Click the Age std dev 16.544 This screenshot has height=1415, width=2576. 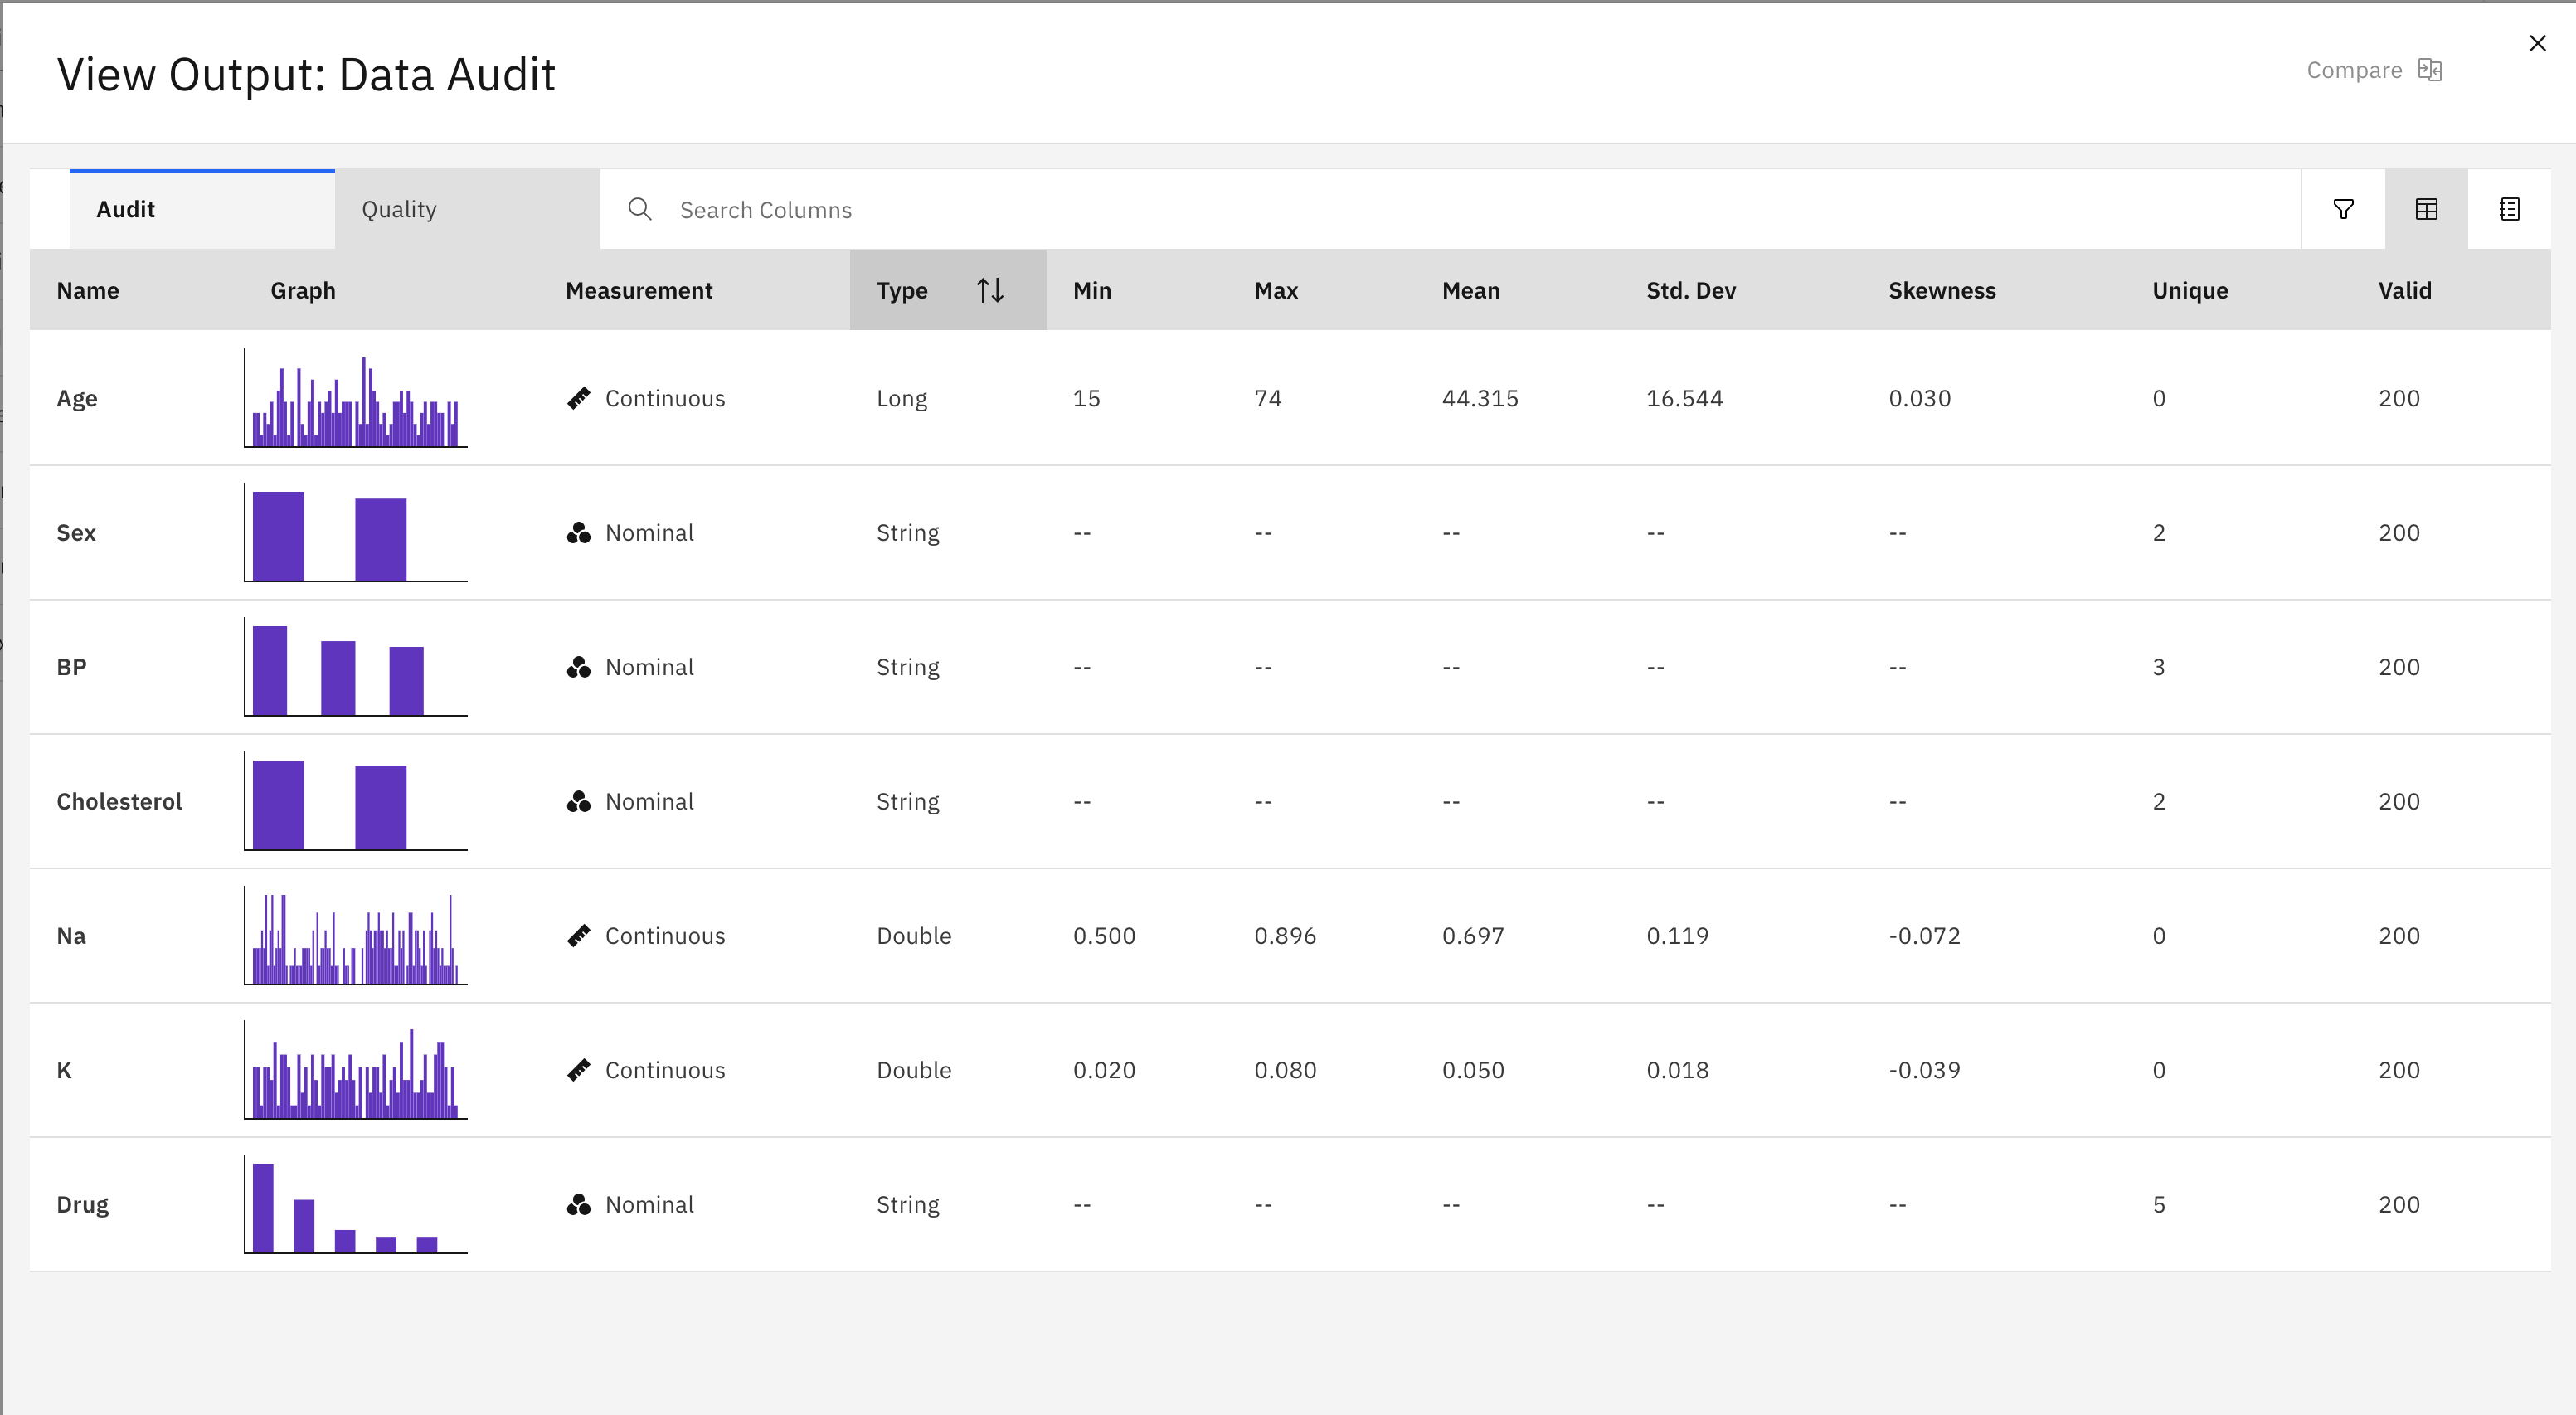(1685, 398)
